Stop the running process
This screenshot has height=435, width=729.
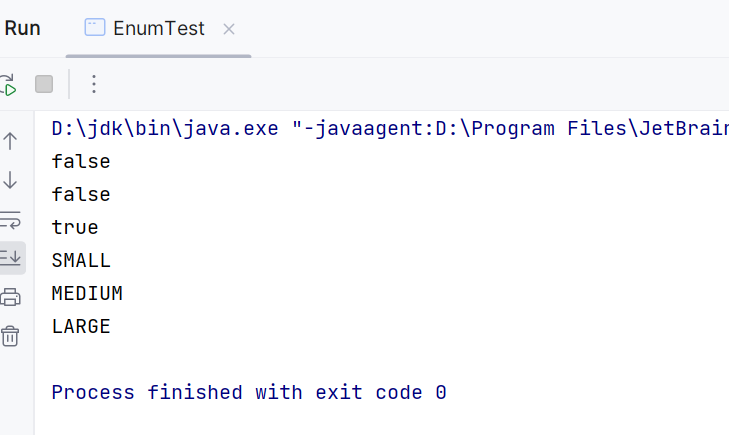[44, 85]
